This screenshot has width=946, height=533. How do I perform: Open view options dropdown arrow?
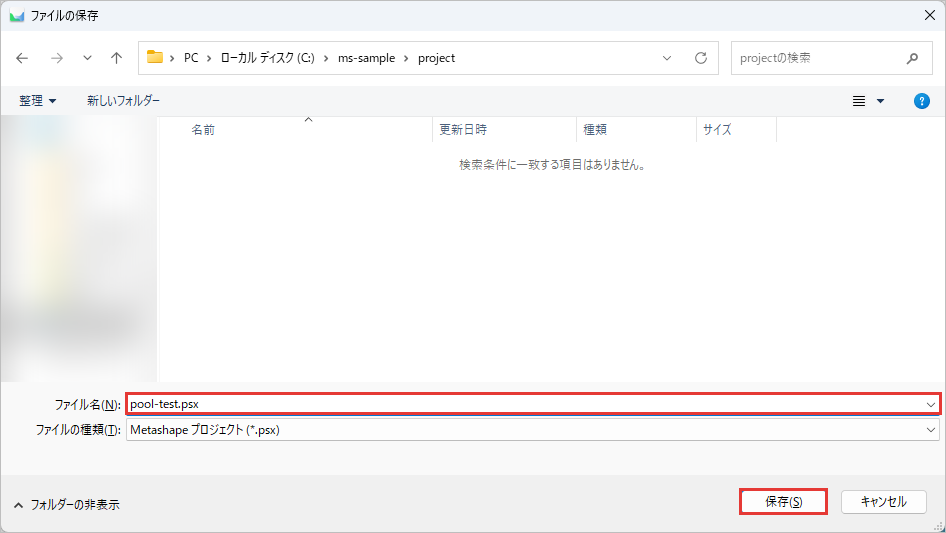[x=880, y=101]
